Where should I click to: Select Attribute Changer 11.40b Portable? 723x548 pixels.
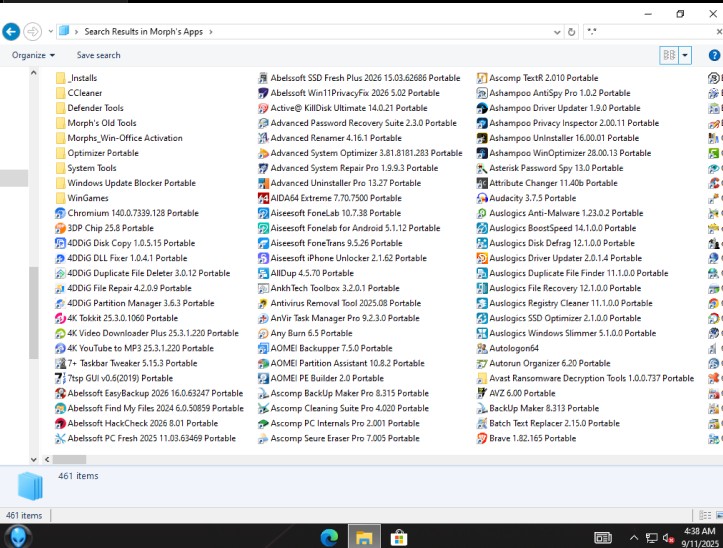tap(553, 183)
